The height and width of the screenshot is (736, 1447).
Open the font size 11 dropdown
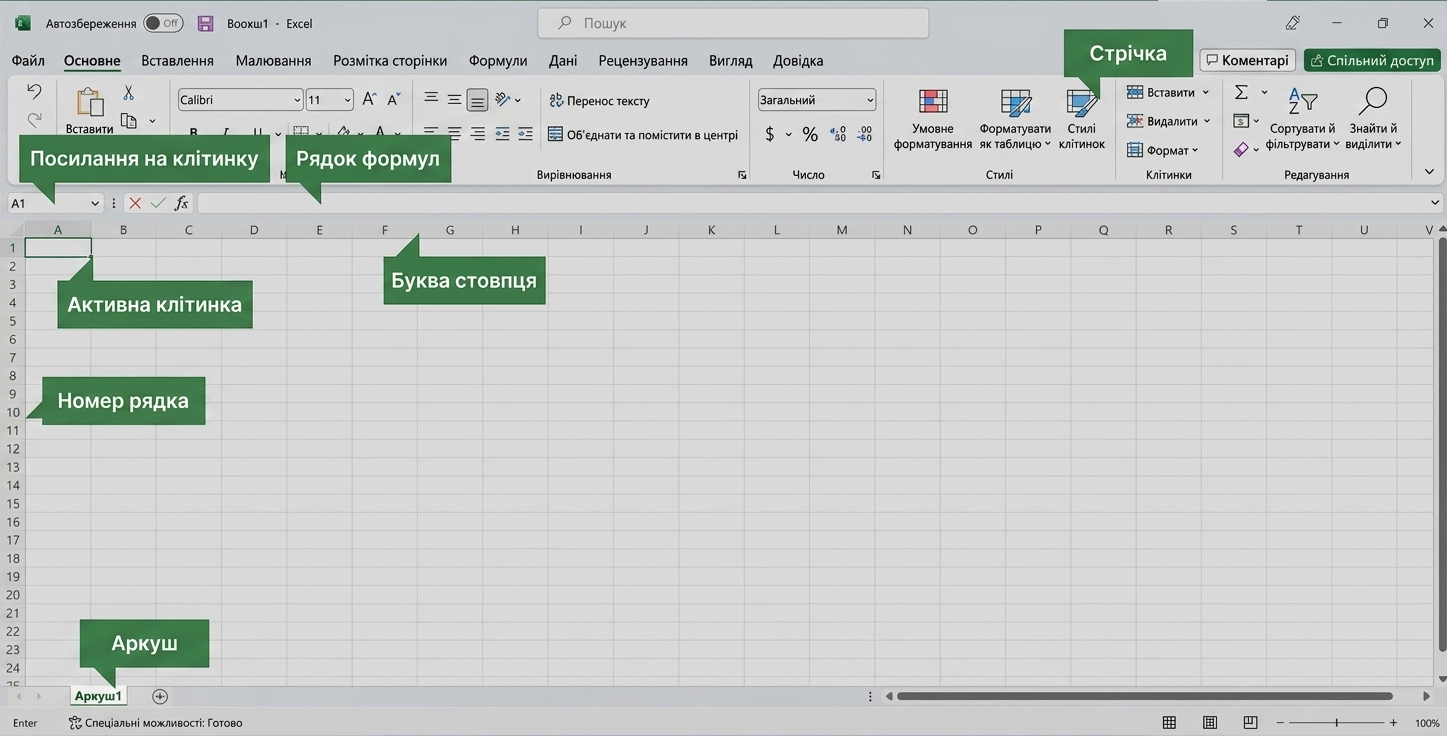pos(347,100)
